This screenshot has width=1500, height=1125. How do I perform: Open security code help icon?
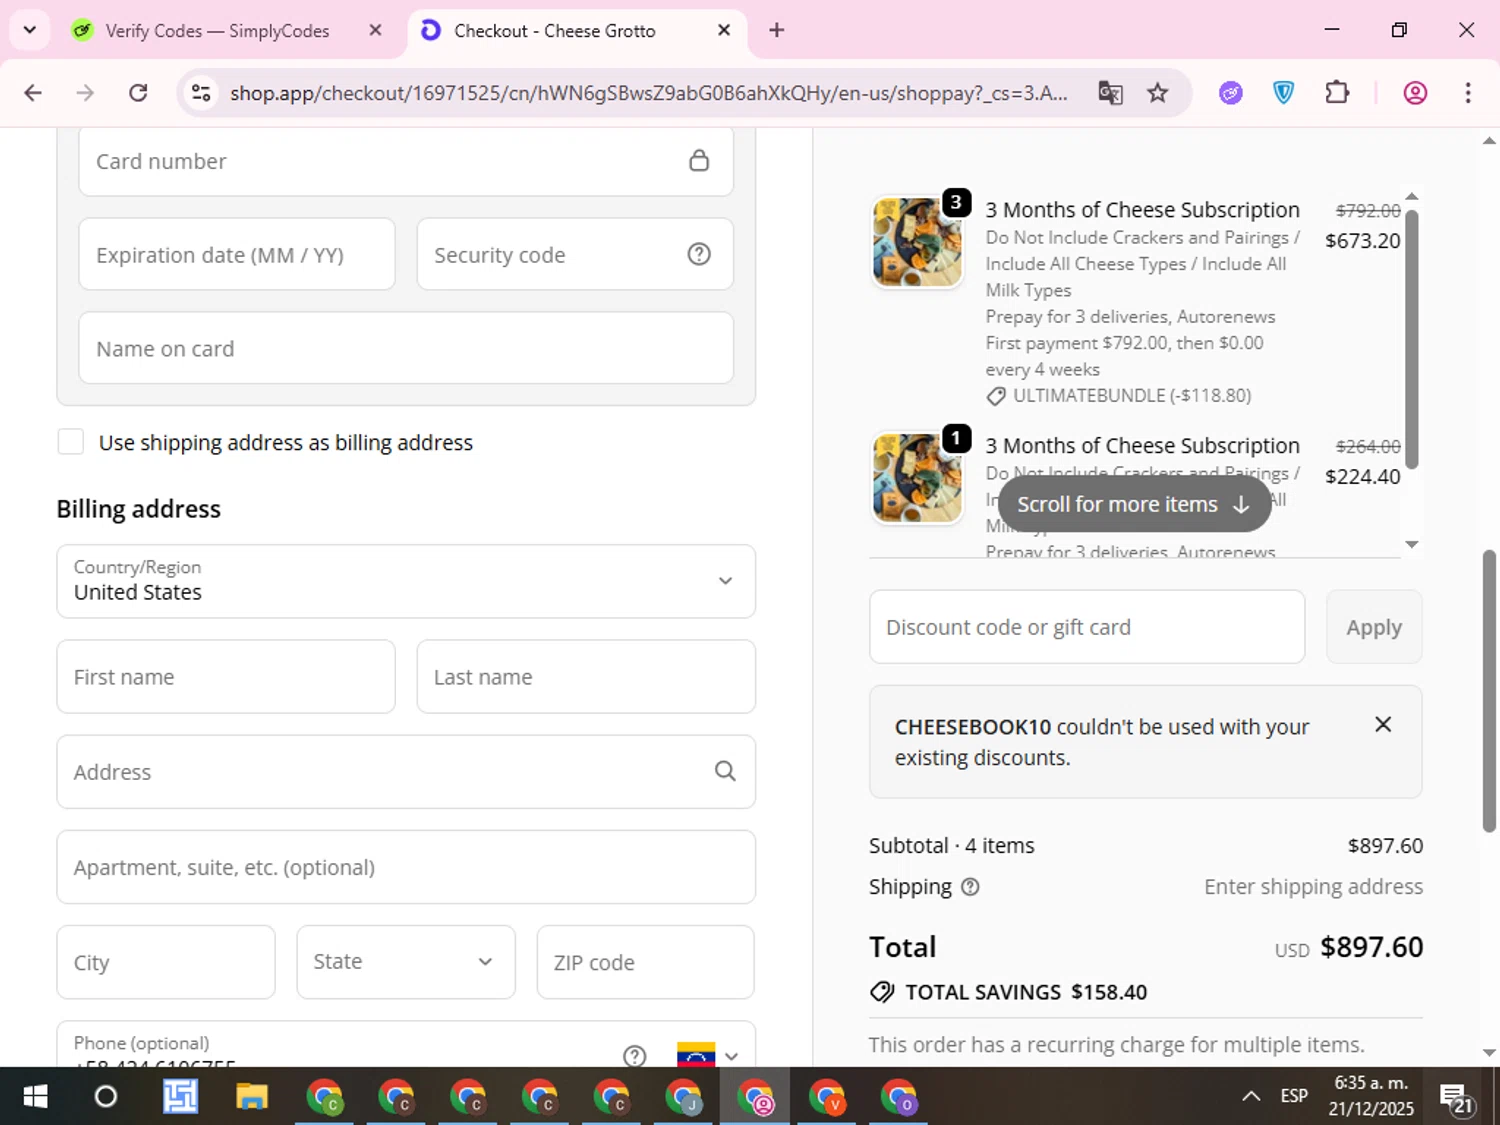point(699,254)
